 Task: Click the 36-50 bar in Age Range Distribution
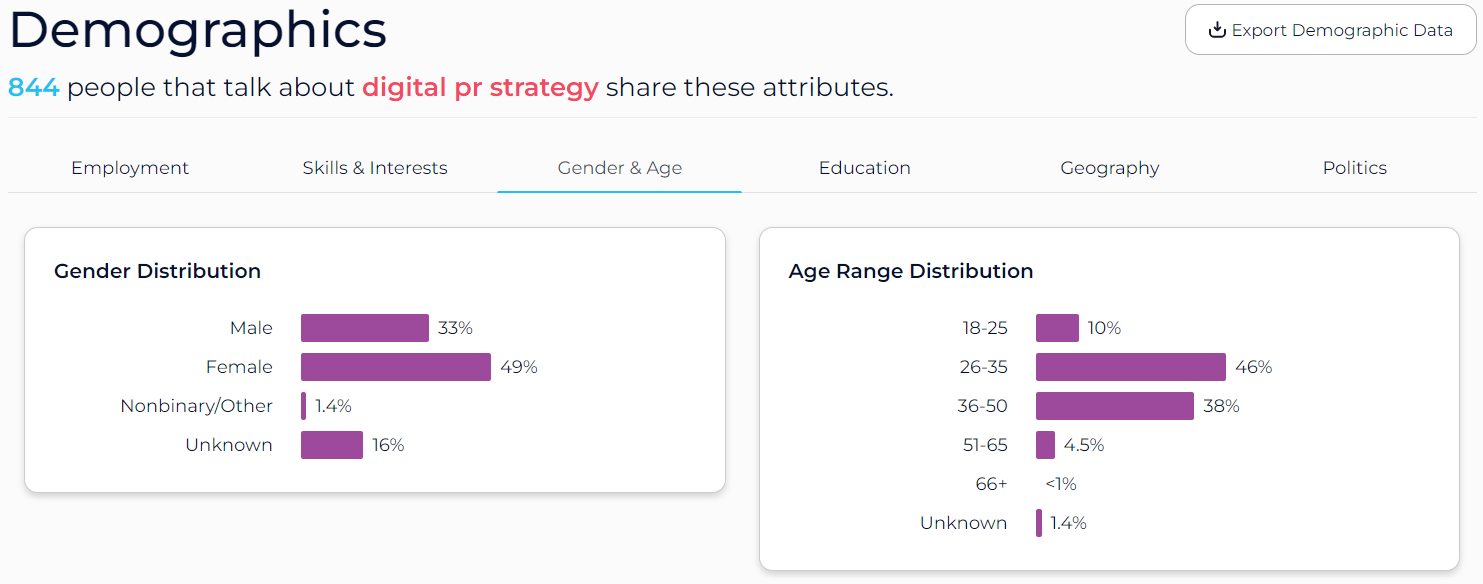(x=1113, y=405)
